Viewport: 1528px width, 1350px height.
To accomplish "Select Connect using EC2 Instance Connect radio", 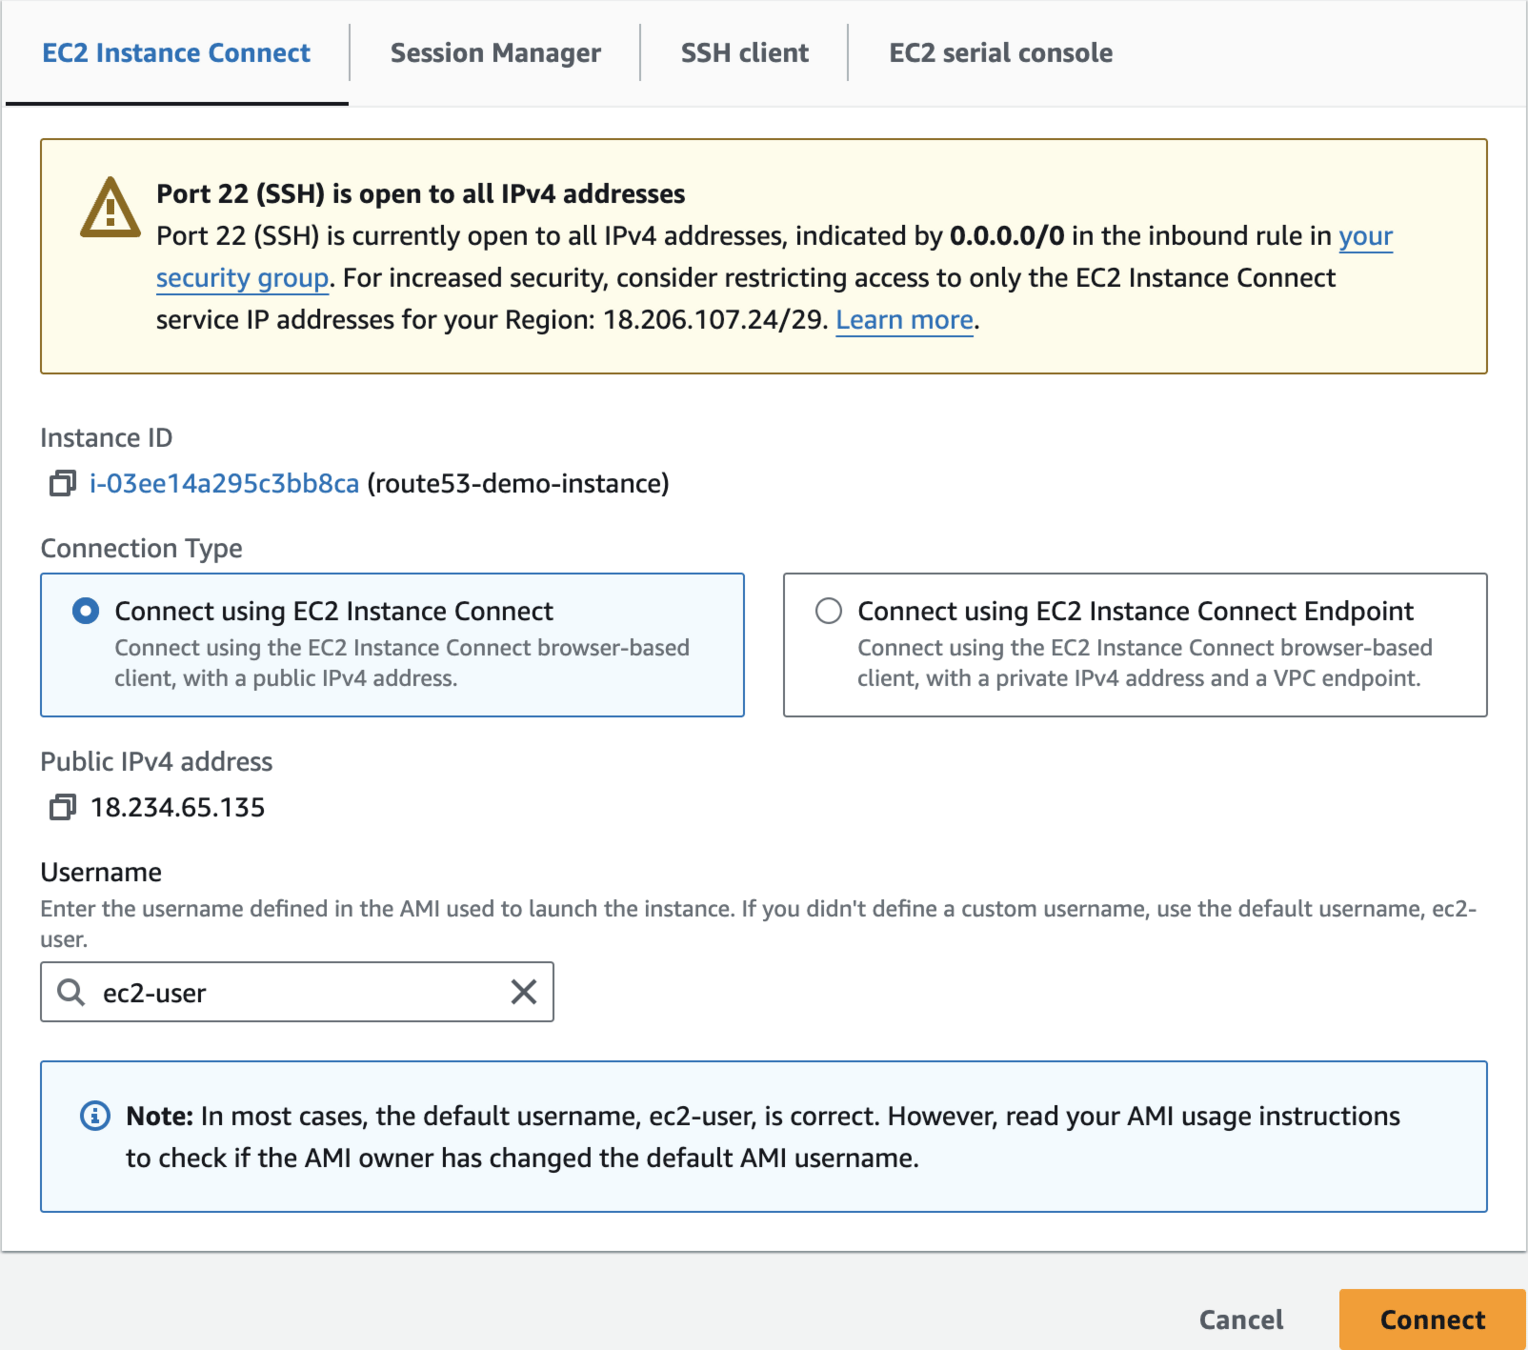I will [x=86, y=611].
